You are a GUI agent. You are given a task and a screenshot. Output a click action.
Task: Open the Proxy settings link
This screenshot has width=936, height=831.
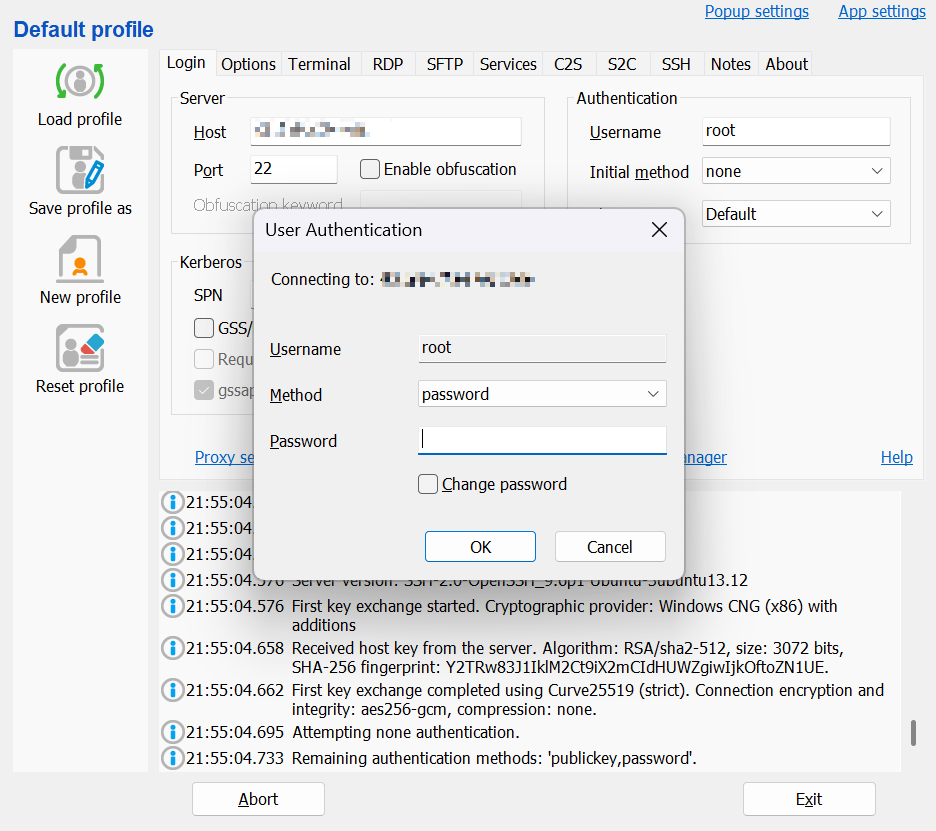(x=224, y=457)
